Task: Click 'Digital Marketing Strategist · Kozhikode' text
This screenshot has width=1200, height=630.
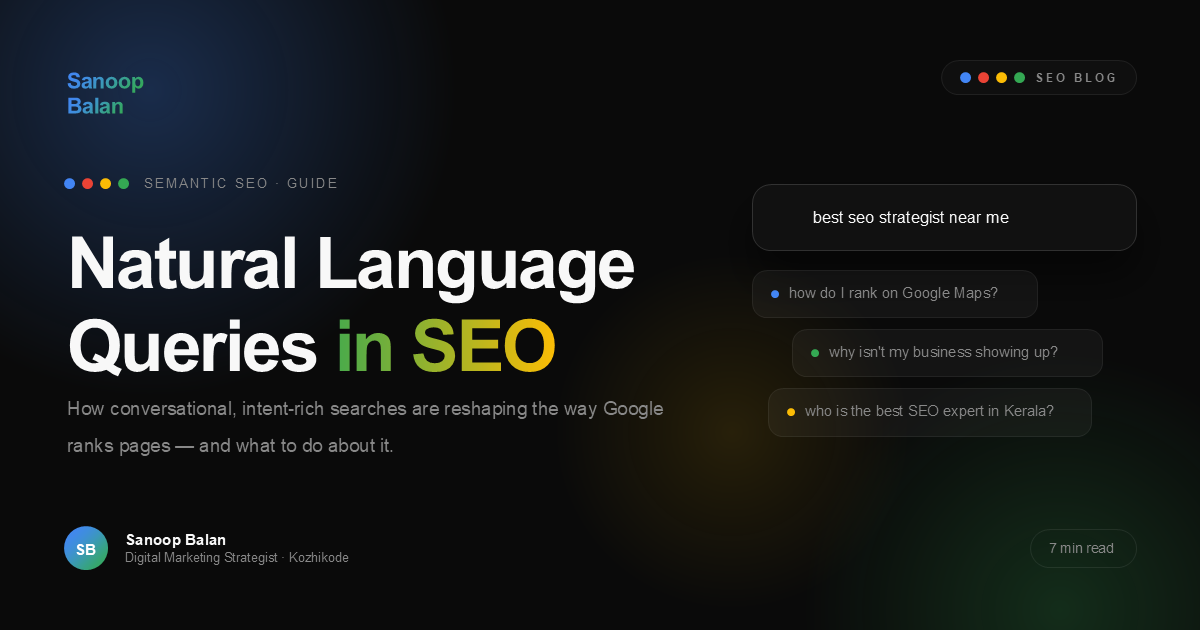Action: pos(237,558)
